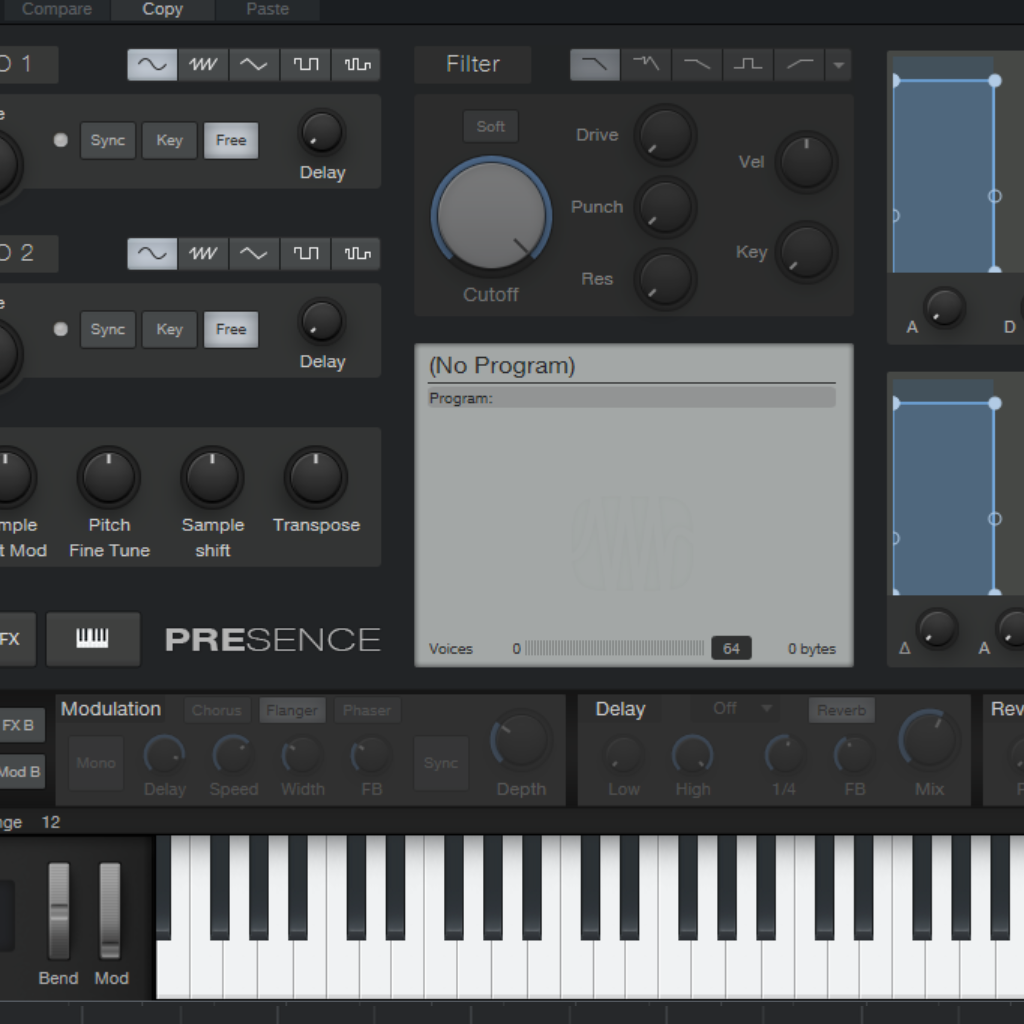
Task: Click the Drive knob
Action: tap(665, 135)
